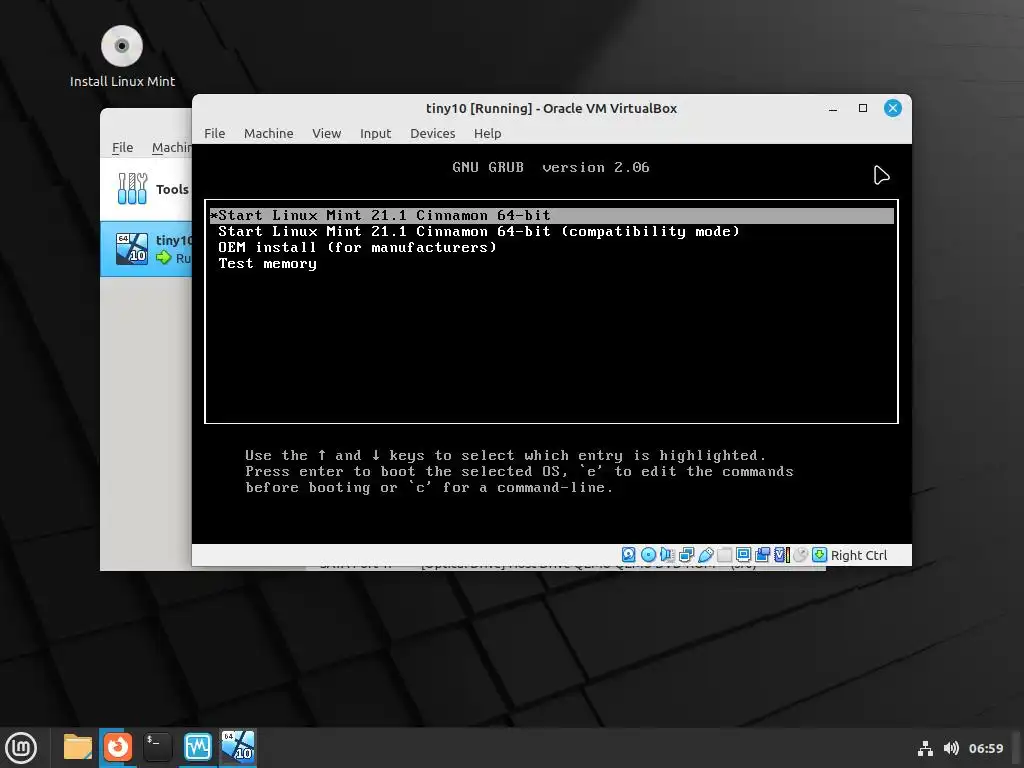This screenshot has width=1024, height=768.
Task: Select Start Linux Mint 21.1 Cinnamon 64-bit entry
Action: [552, 216]
